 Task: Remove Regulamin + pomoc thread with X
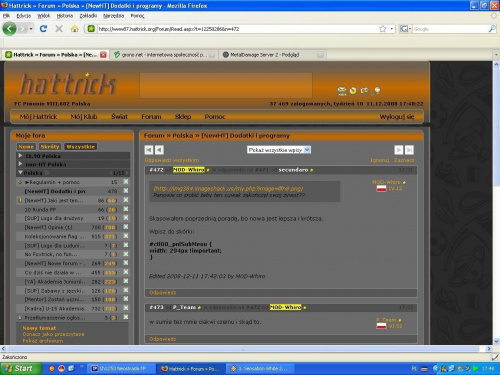coord(126,182)
